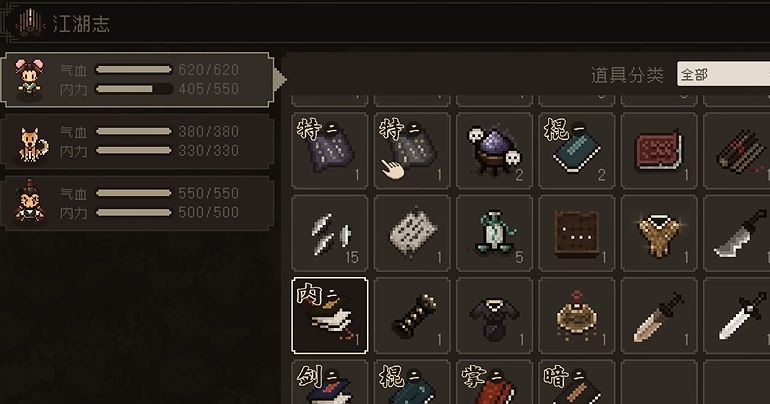Click the 405/550 内力 bar
Viewport: 770px width, 404px height.
click(134, 89)
